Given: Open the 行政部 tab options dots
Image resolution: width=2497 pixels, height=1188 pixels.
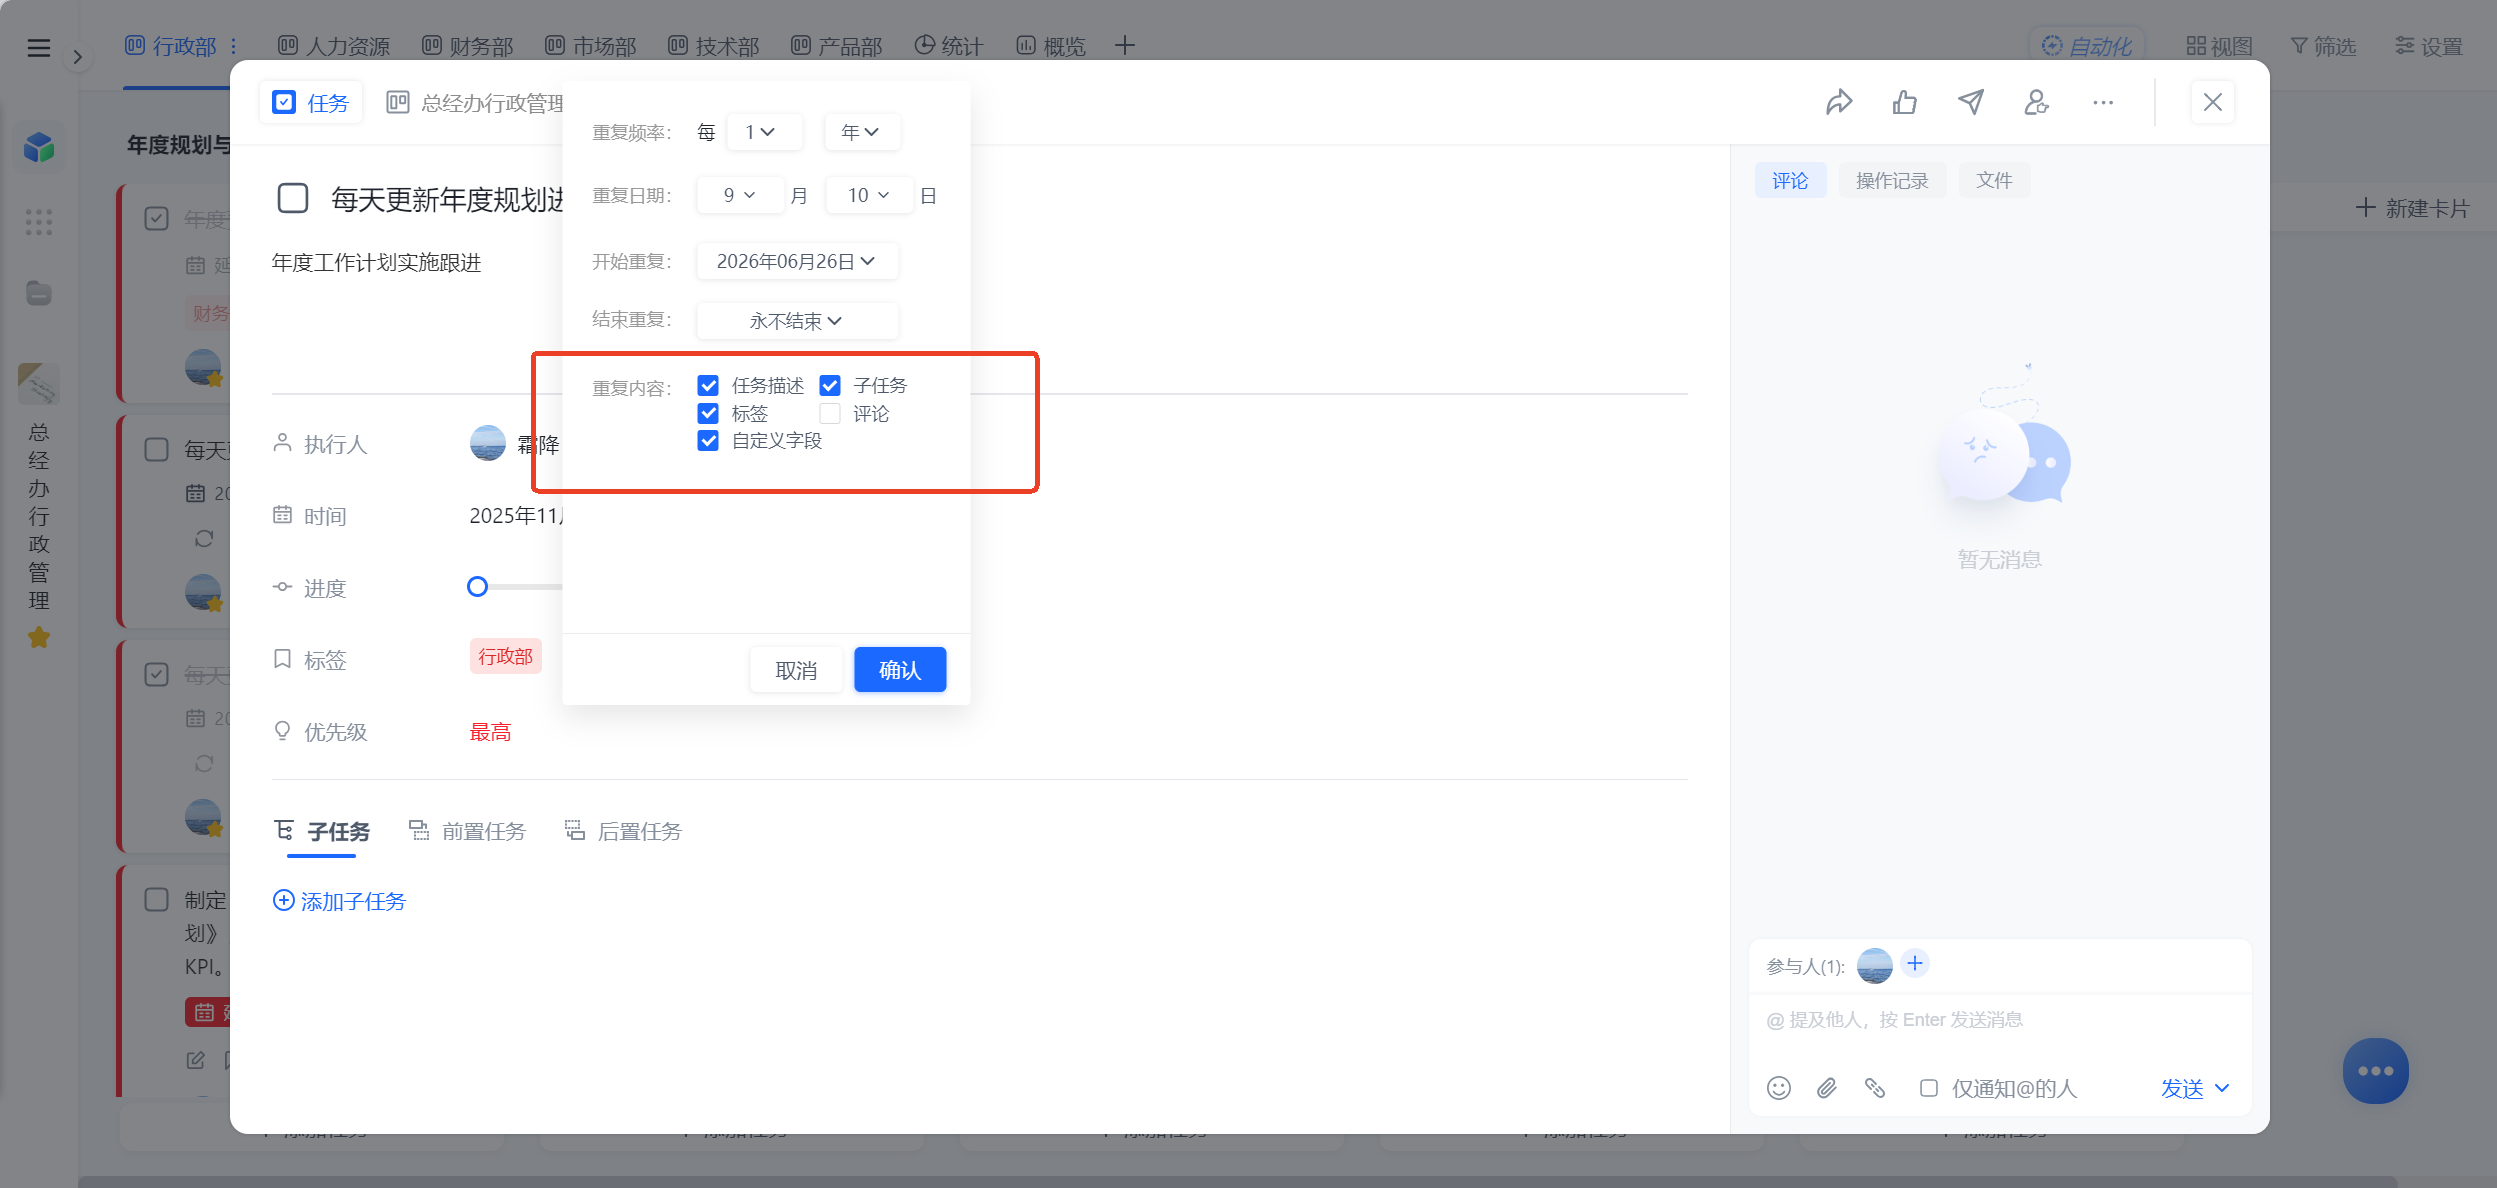Looking at the screenshot, I should click(233, 46).
